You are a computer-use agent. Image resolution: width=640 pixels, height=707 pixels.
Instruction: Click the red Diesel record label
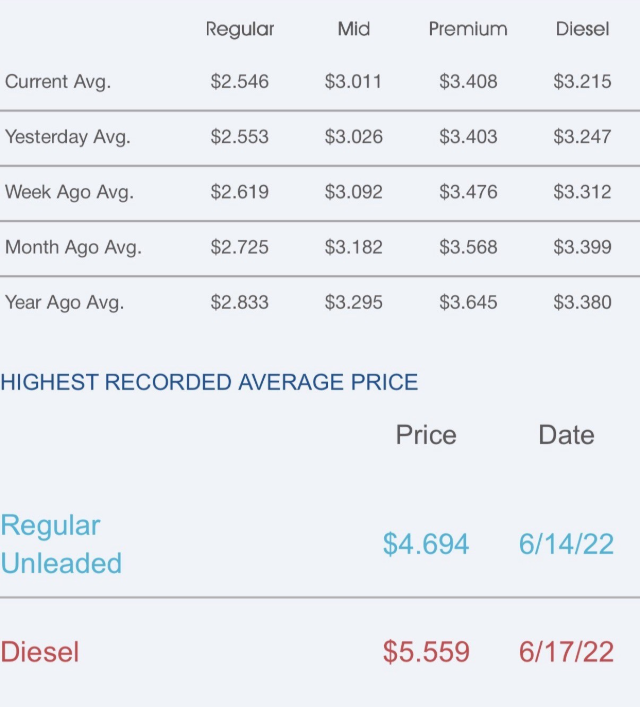pos(40,652)
